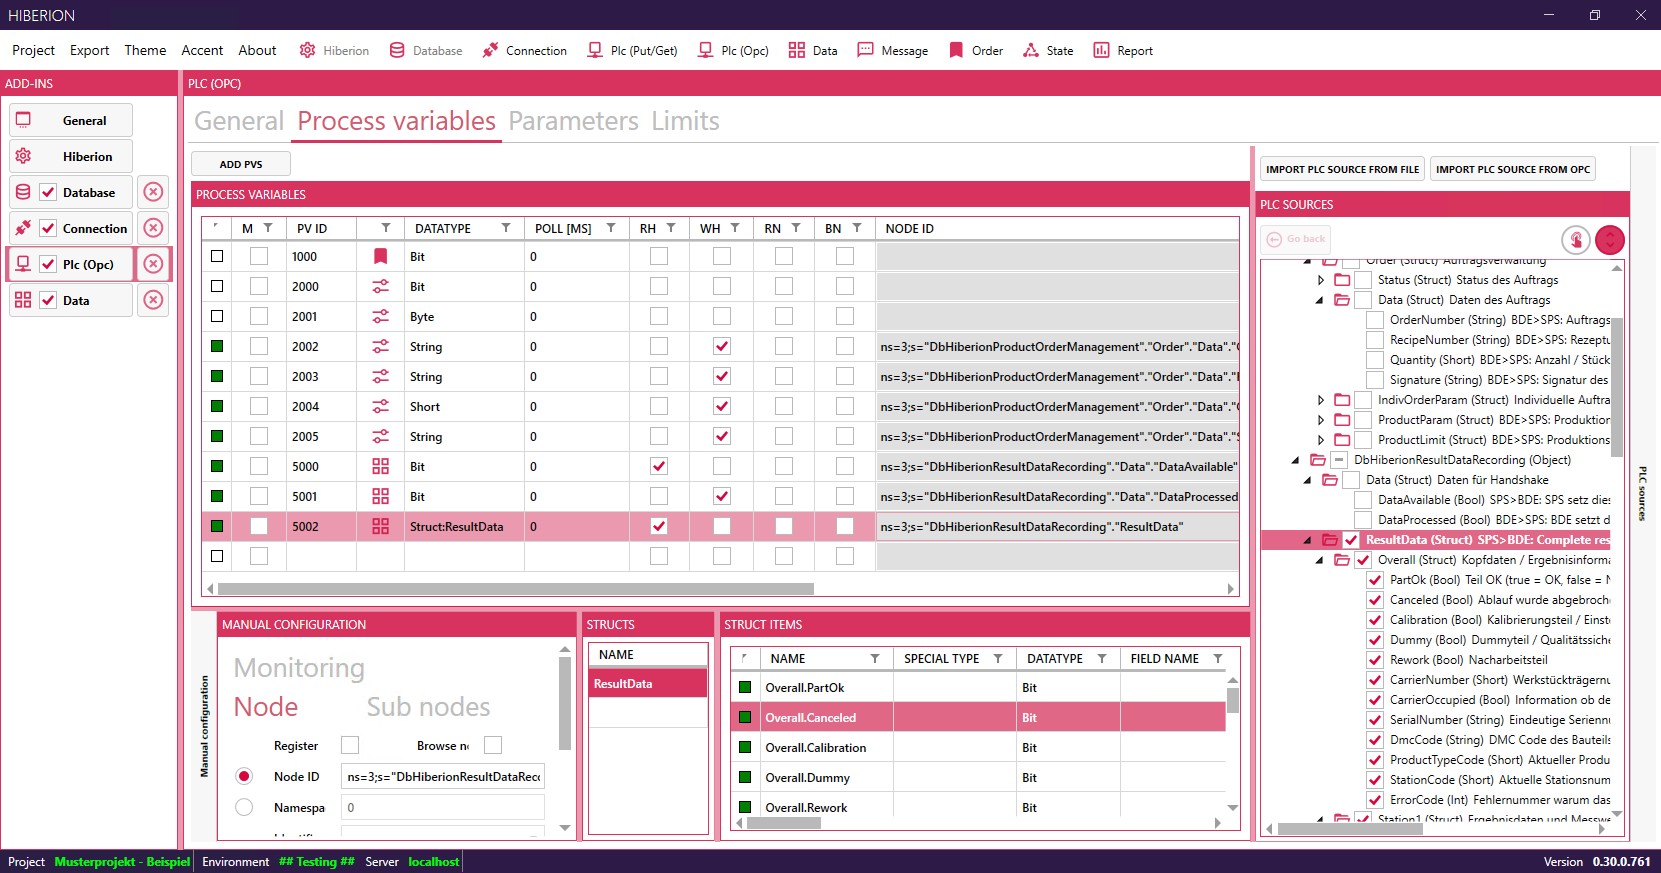Open the POLL [MS] column filter icon
1661x873 pixels.
[611, 228]
